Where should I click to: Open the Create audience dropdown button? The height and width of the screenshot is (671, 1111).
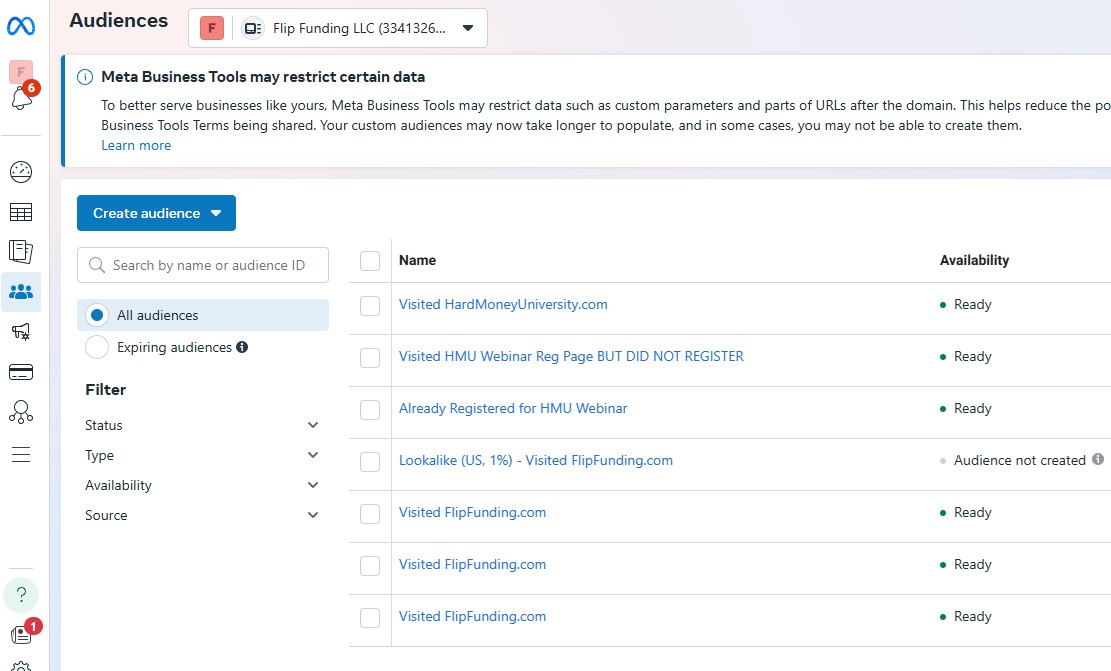coord(157,213)
